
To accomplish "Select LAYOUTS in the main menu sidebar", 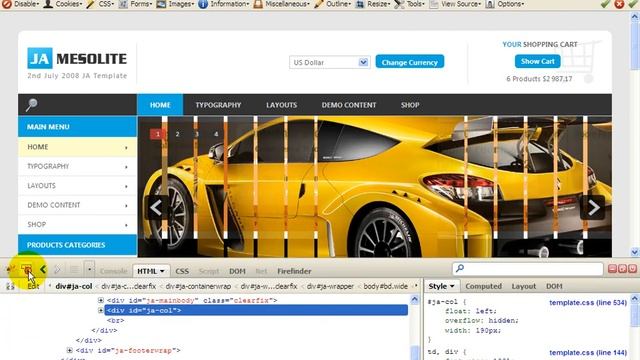I will [x=77, y=186].
